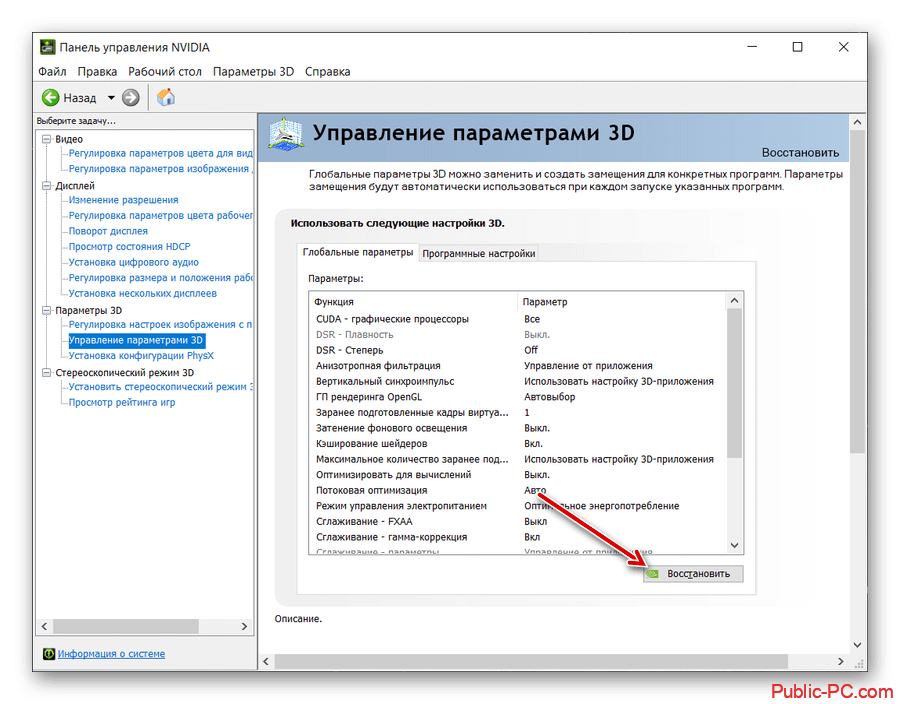Select Управление параметрами 3D task
The image size is (900, 704).
136,340
